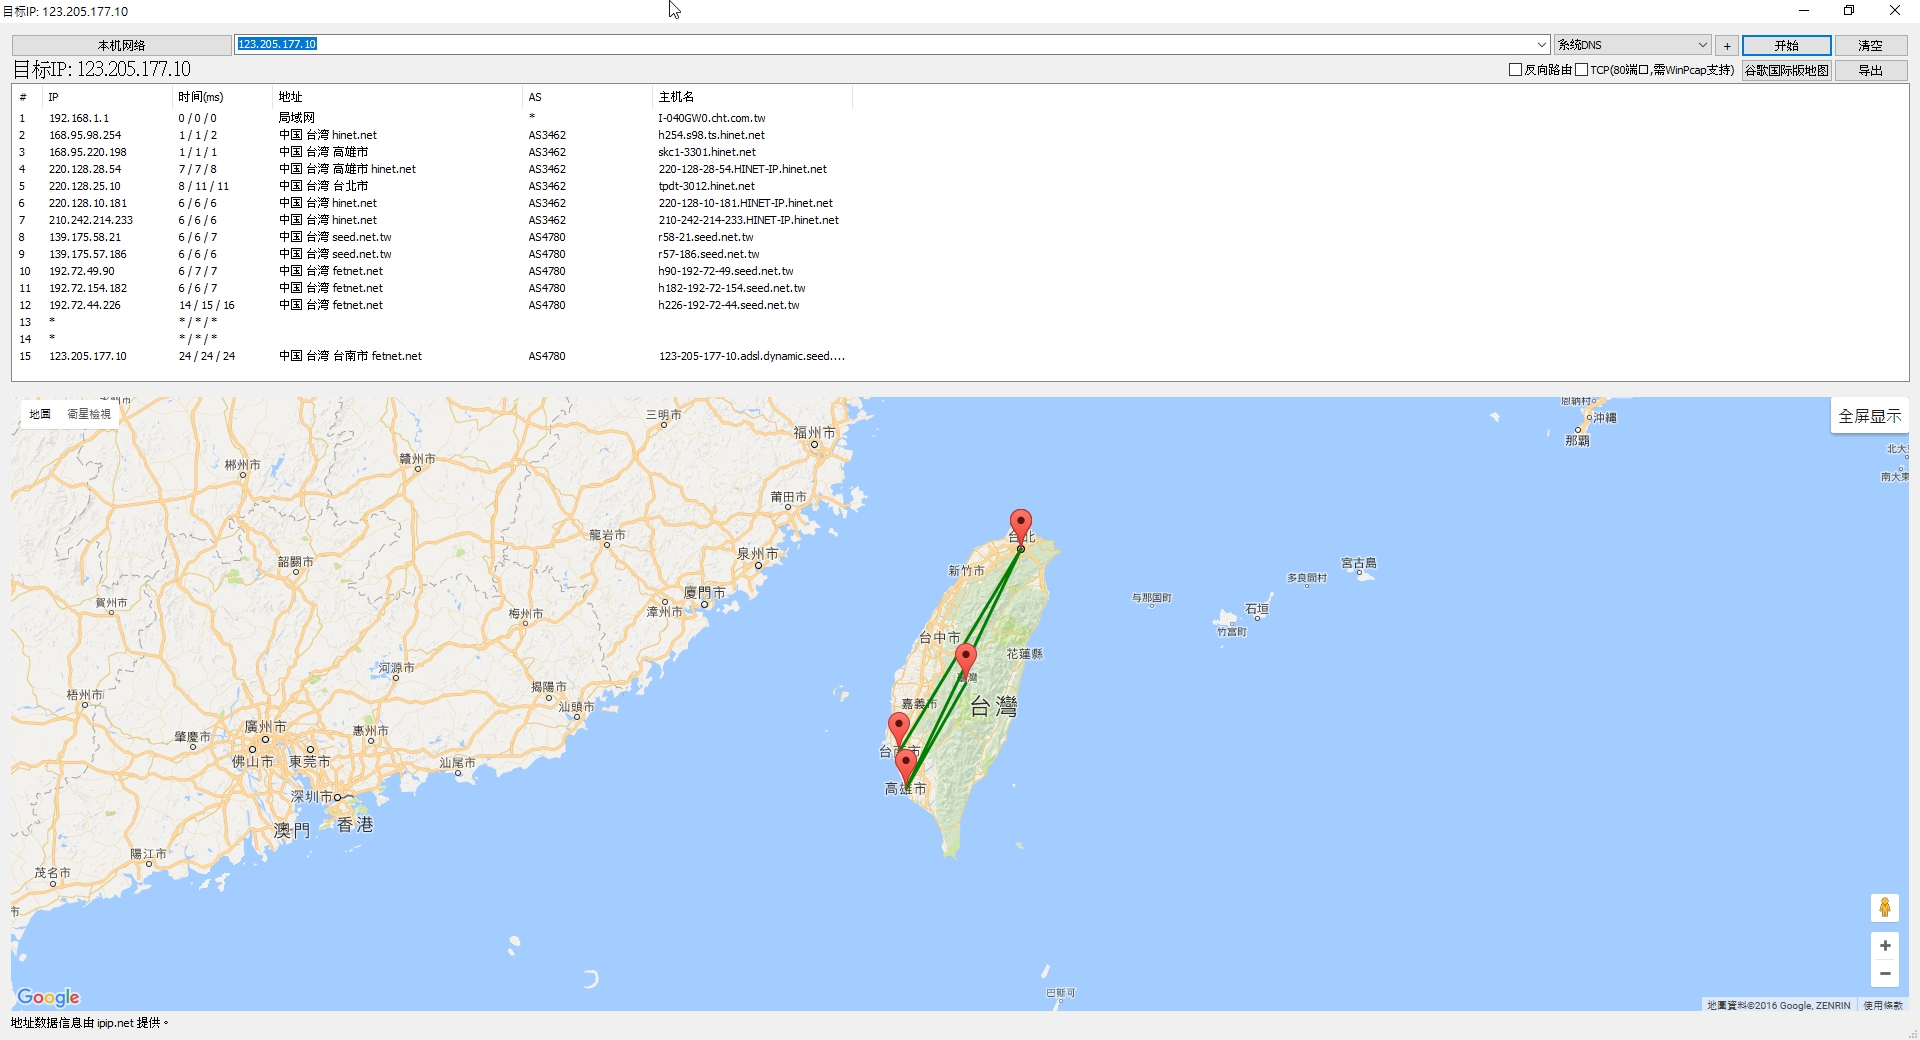The width and height of the screenshot is (1920, 1040).
Task: Sort by the 主机名 column header
Action: pos(753,97)
